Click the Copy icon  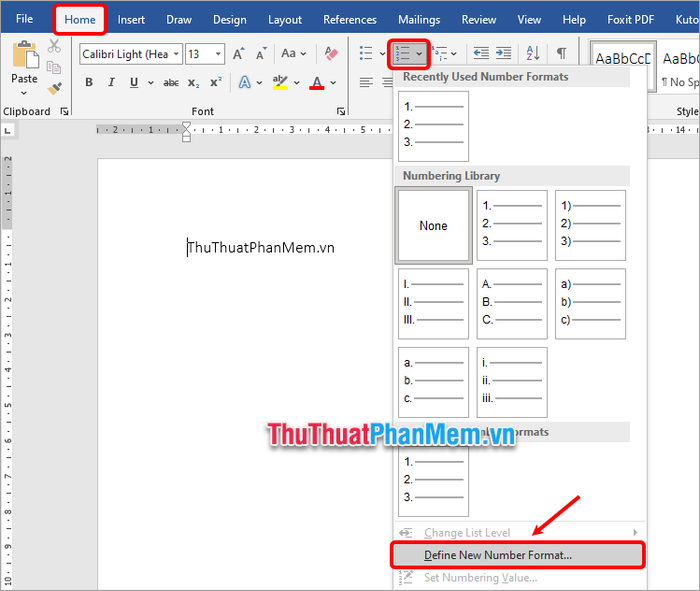[x=54, y=67]
